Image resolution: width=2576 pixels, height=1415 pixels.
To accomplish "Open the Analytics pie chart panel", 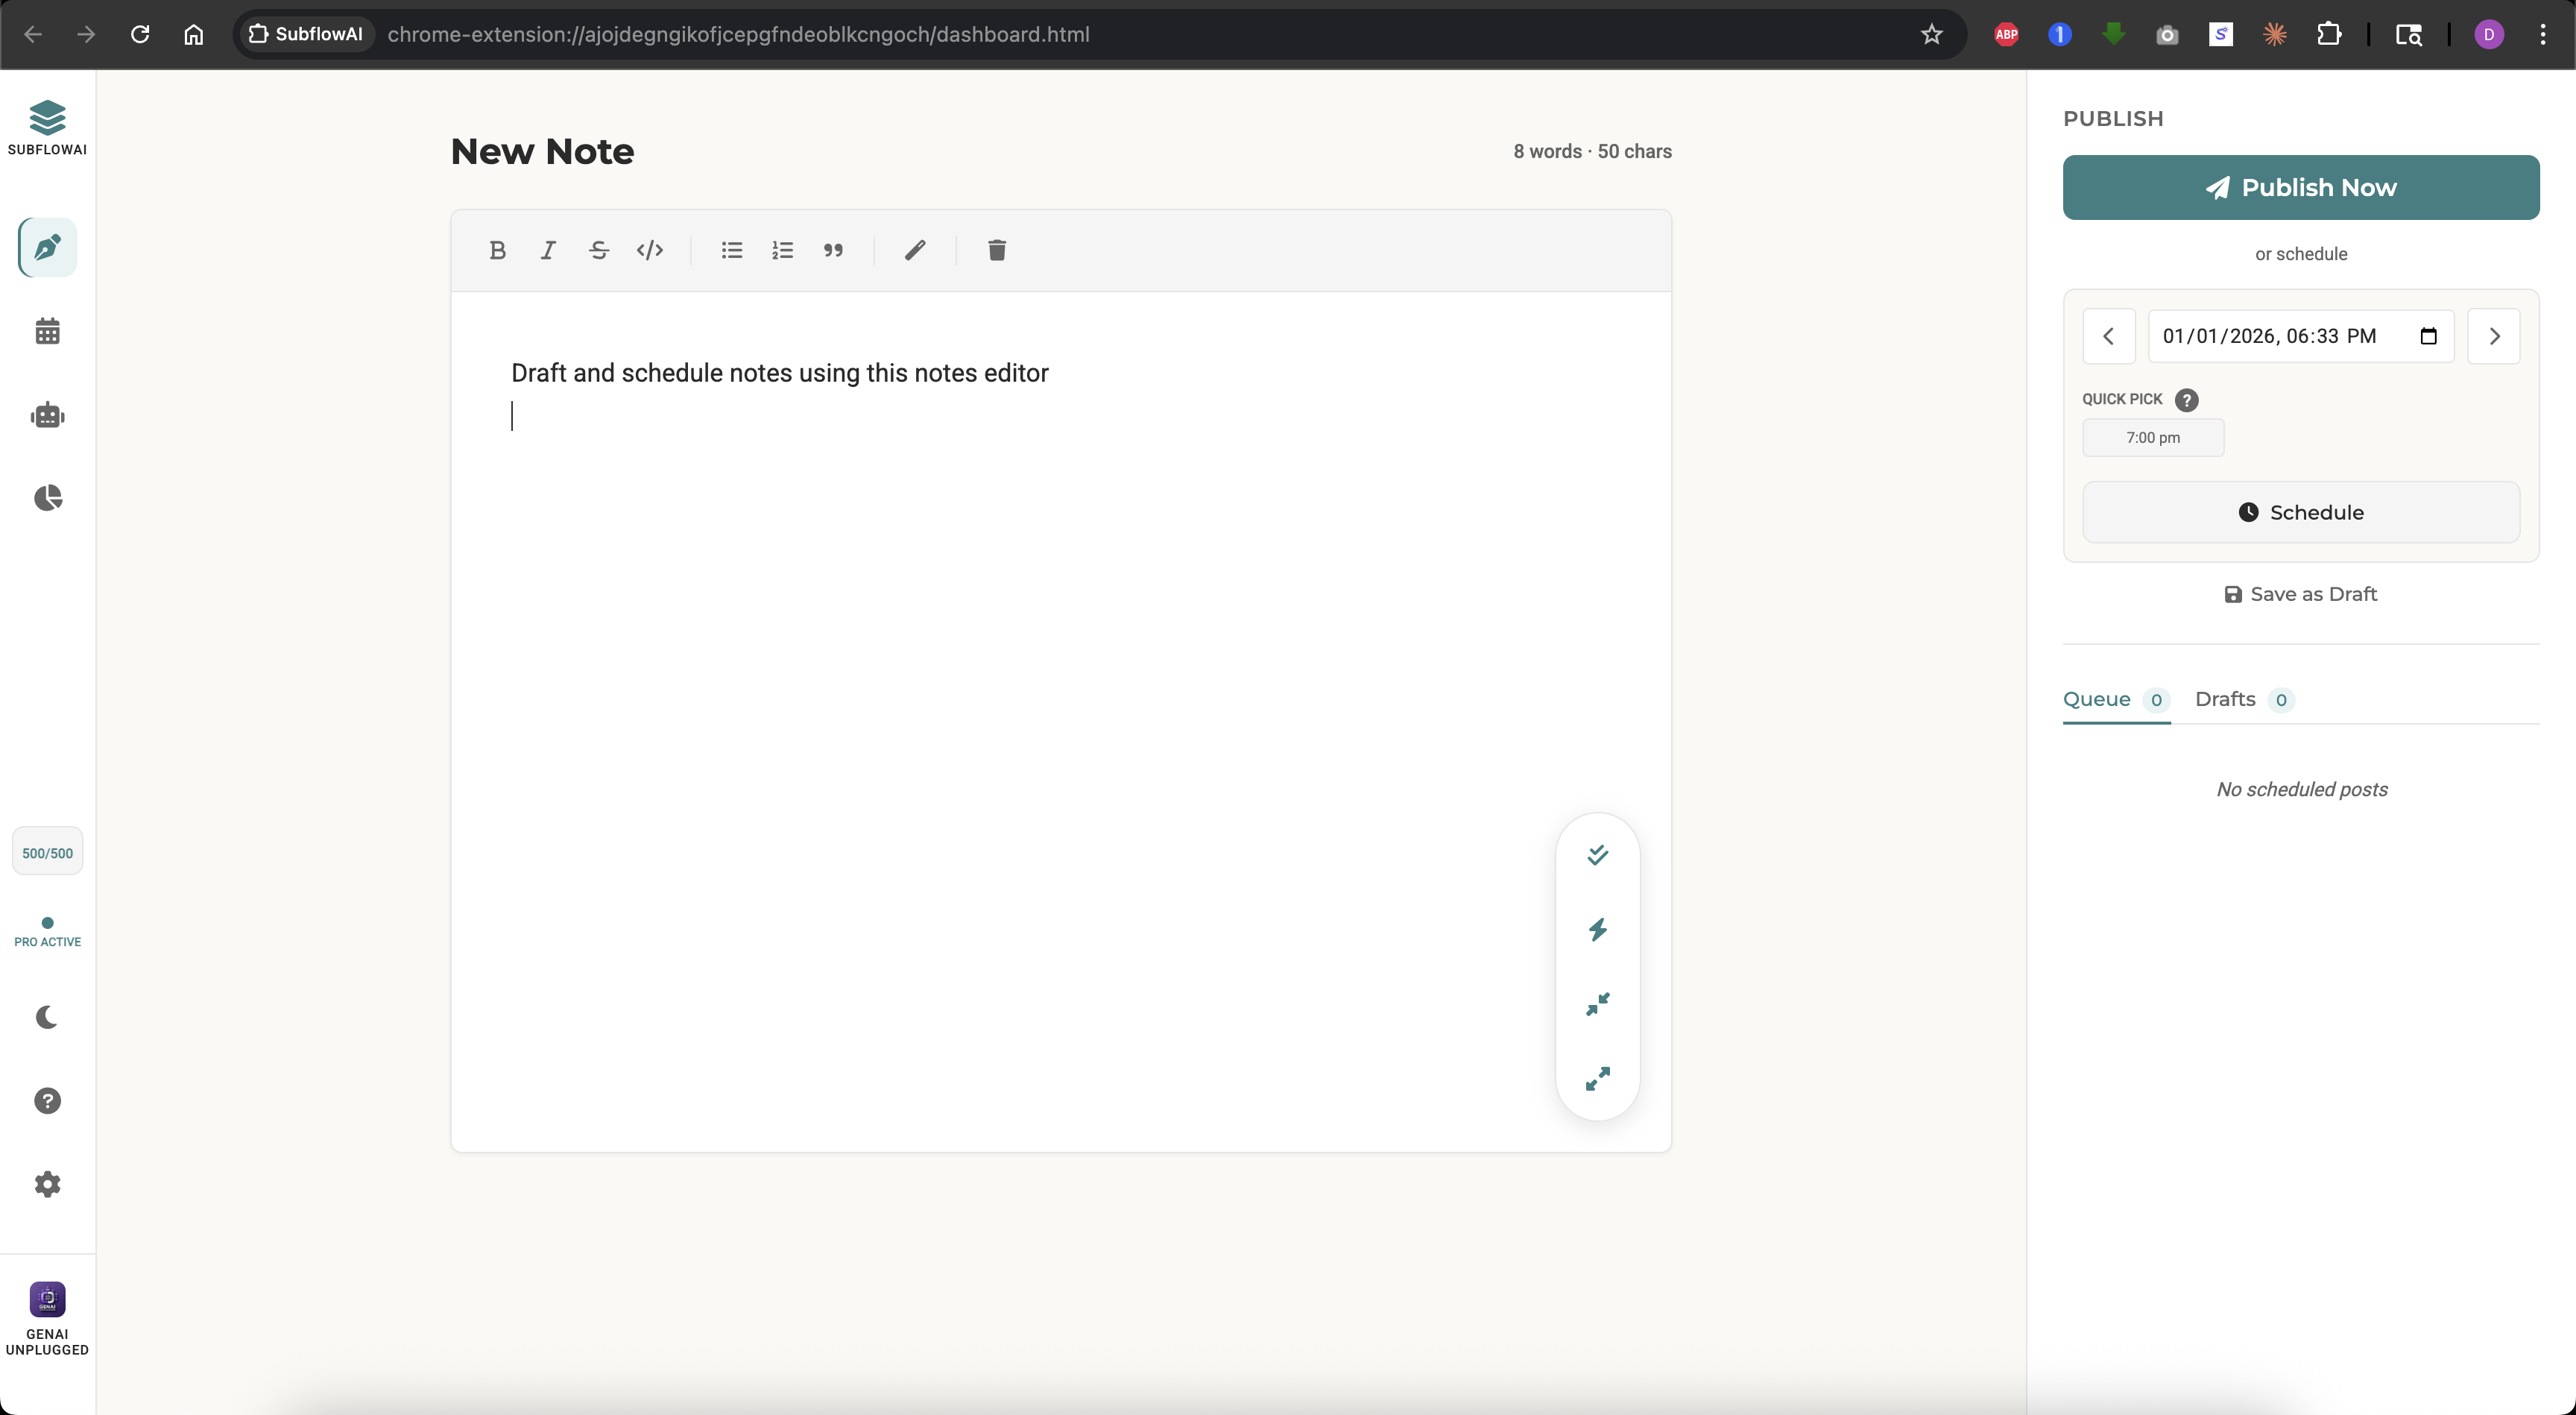I will (46, 498).
